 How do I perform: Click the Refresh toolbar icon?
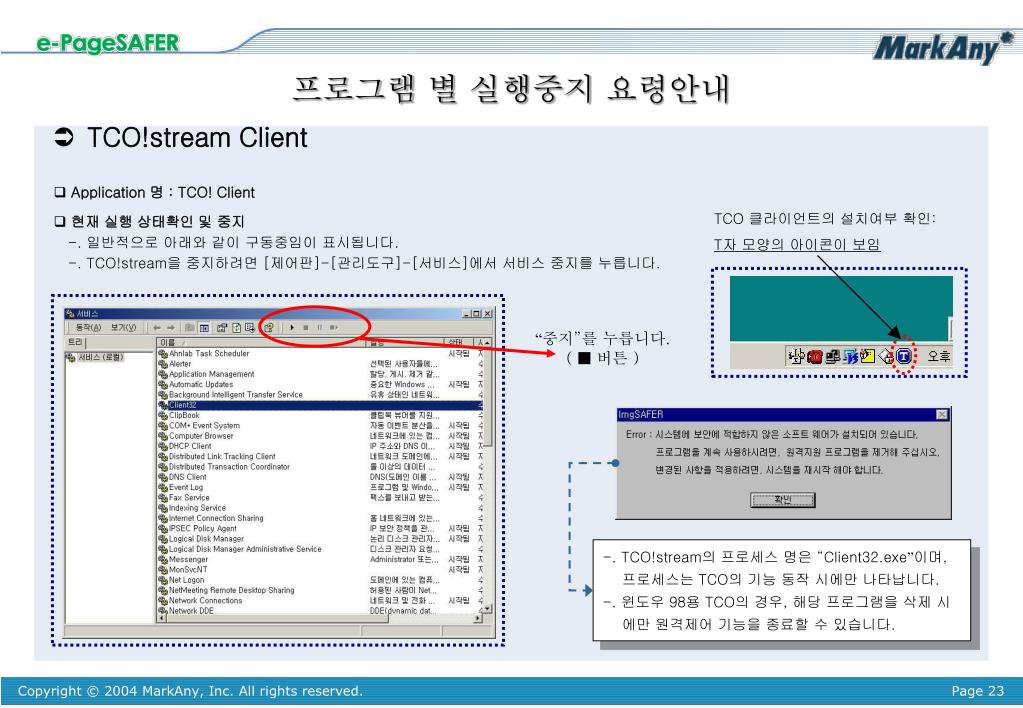pos(236,328)
